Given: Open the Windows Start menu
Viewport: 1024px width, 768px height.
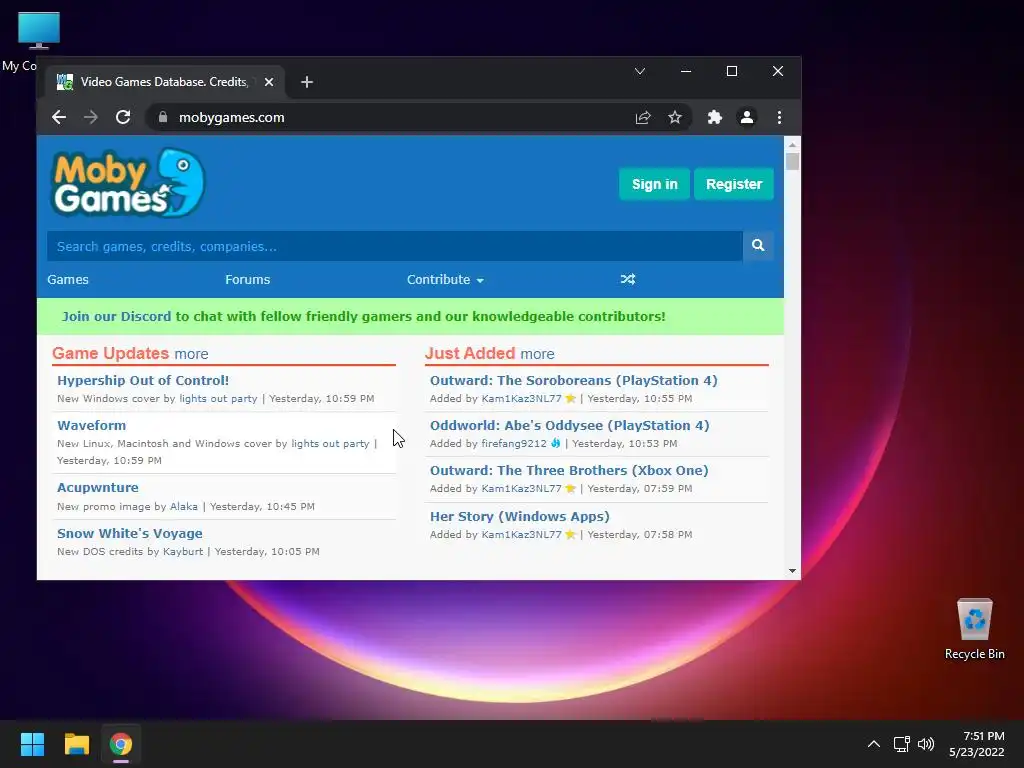Looking at the screenshot, I should (x=32, y=744).
